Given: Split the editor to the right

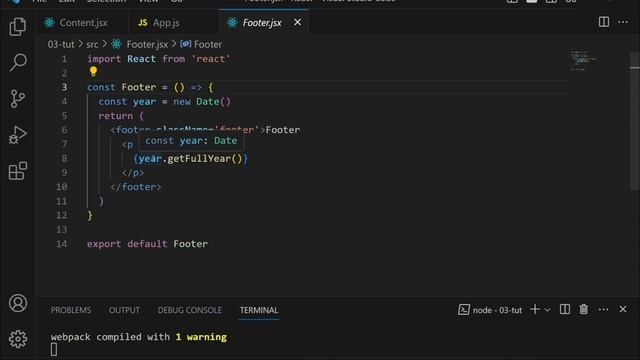Looking at the screenshot, I should pyautogui.click(x=604, y=22).
